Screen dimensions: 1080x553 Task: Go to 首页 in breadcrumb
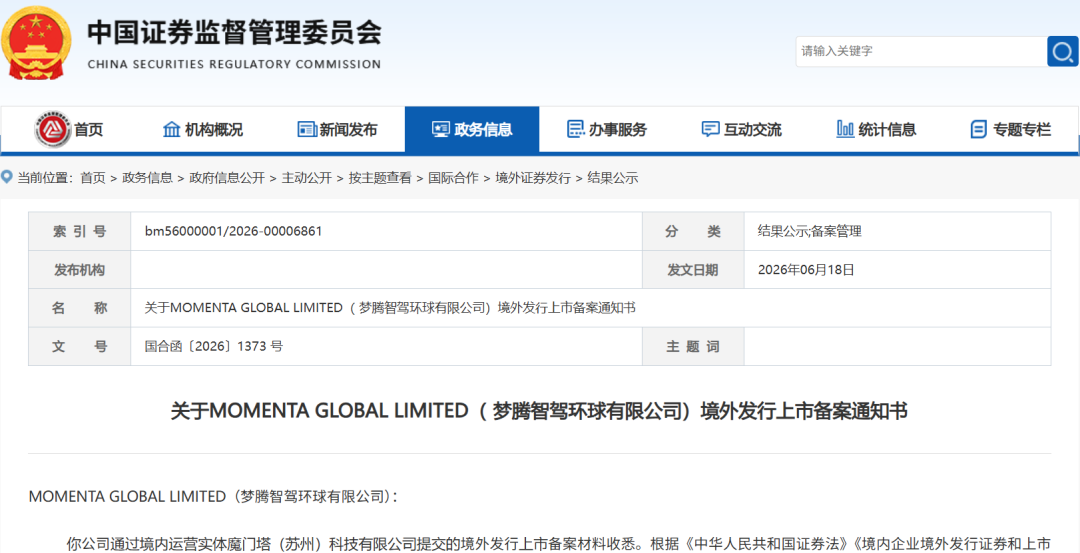pyautogui.click(x=93, y=178)
